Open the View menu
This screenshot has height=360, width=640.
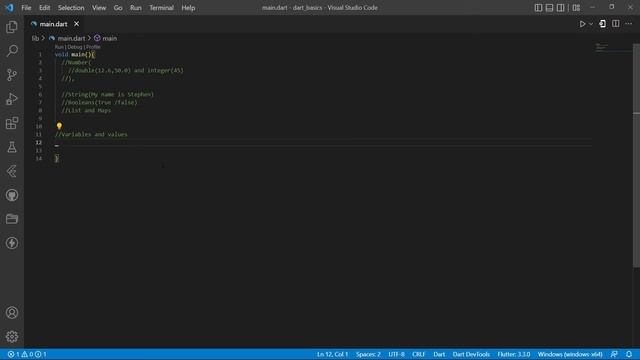pyautogui.click(x=99, y=8)
